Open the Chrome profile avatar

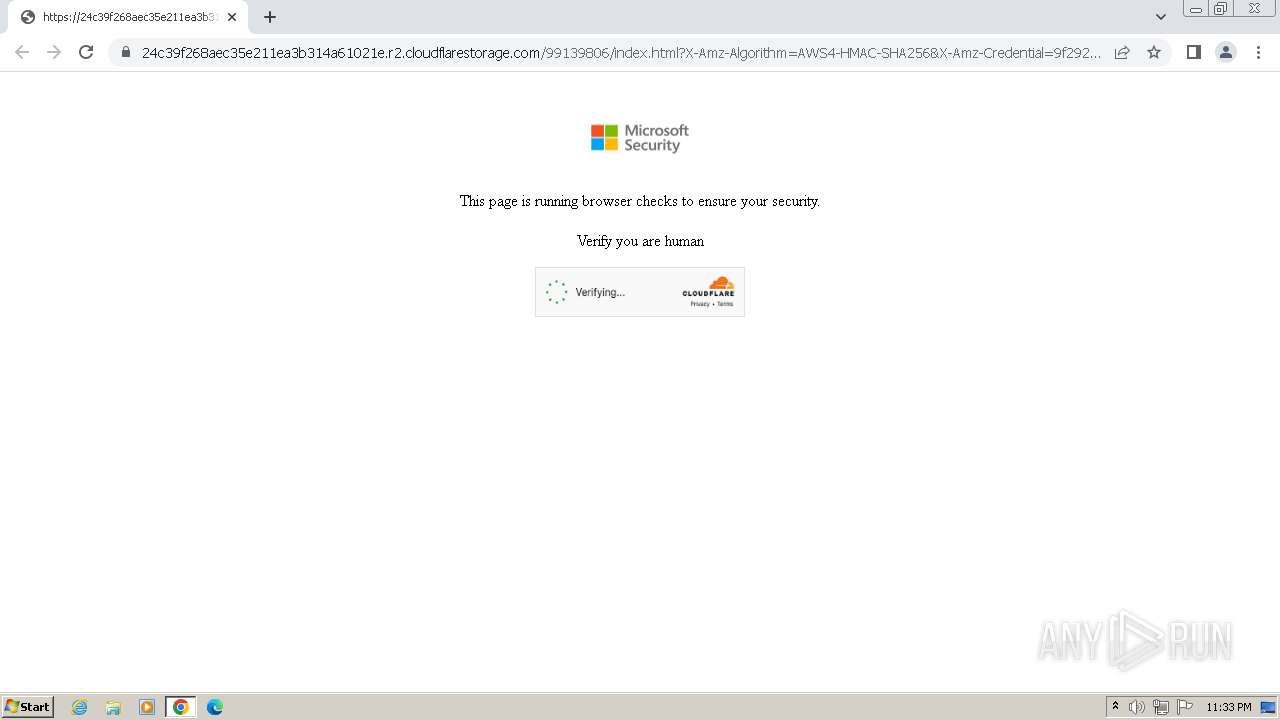1226,52
